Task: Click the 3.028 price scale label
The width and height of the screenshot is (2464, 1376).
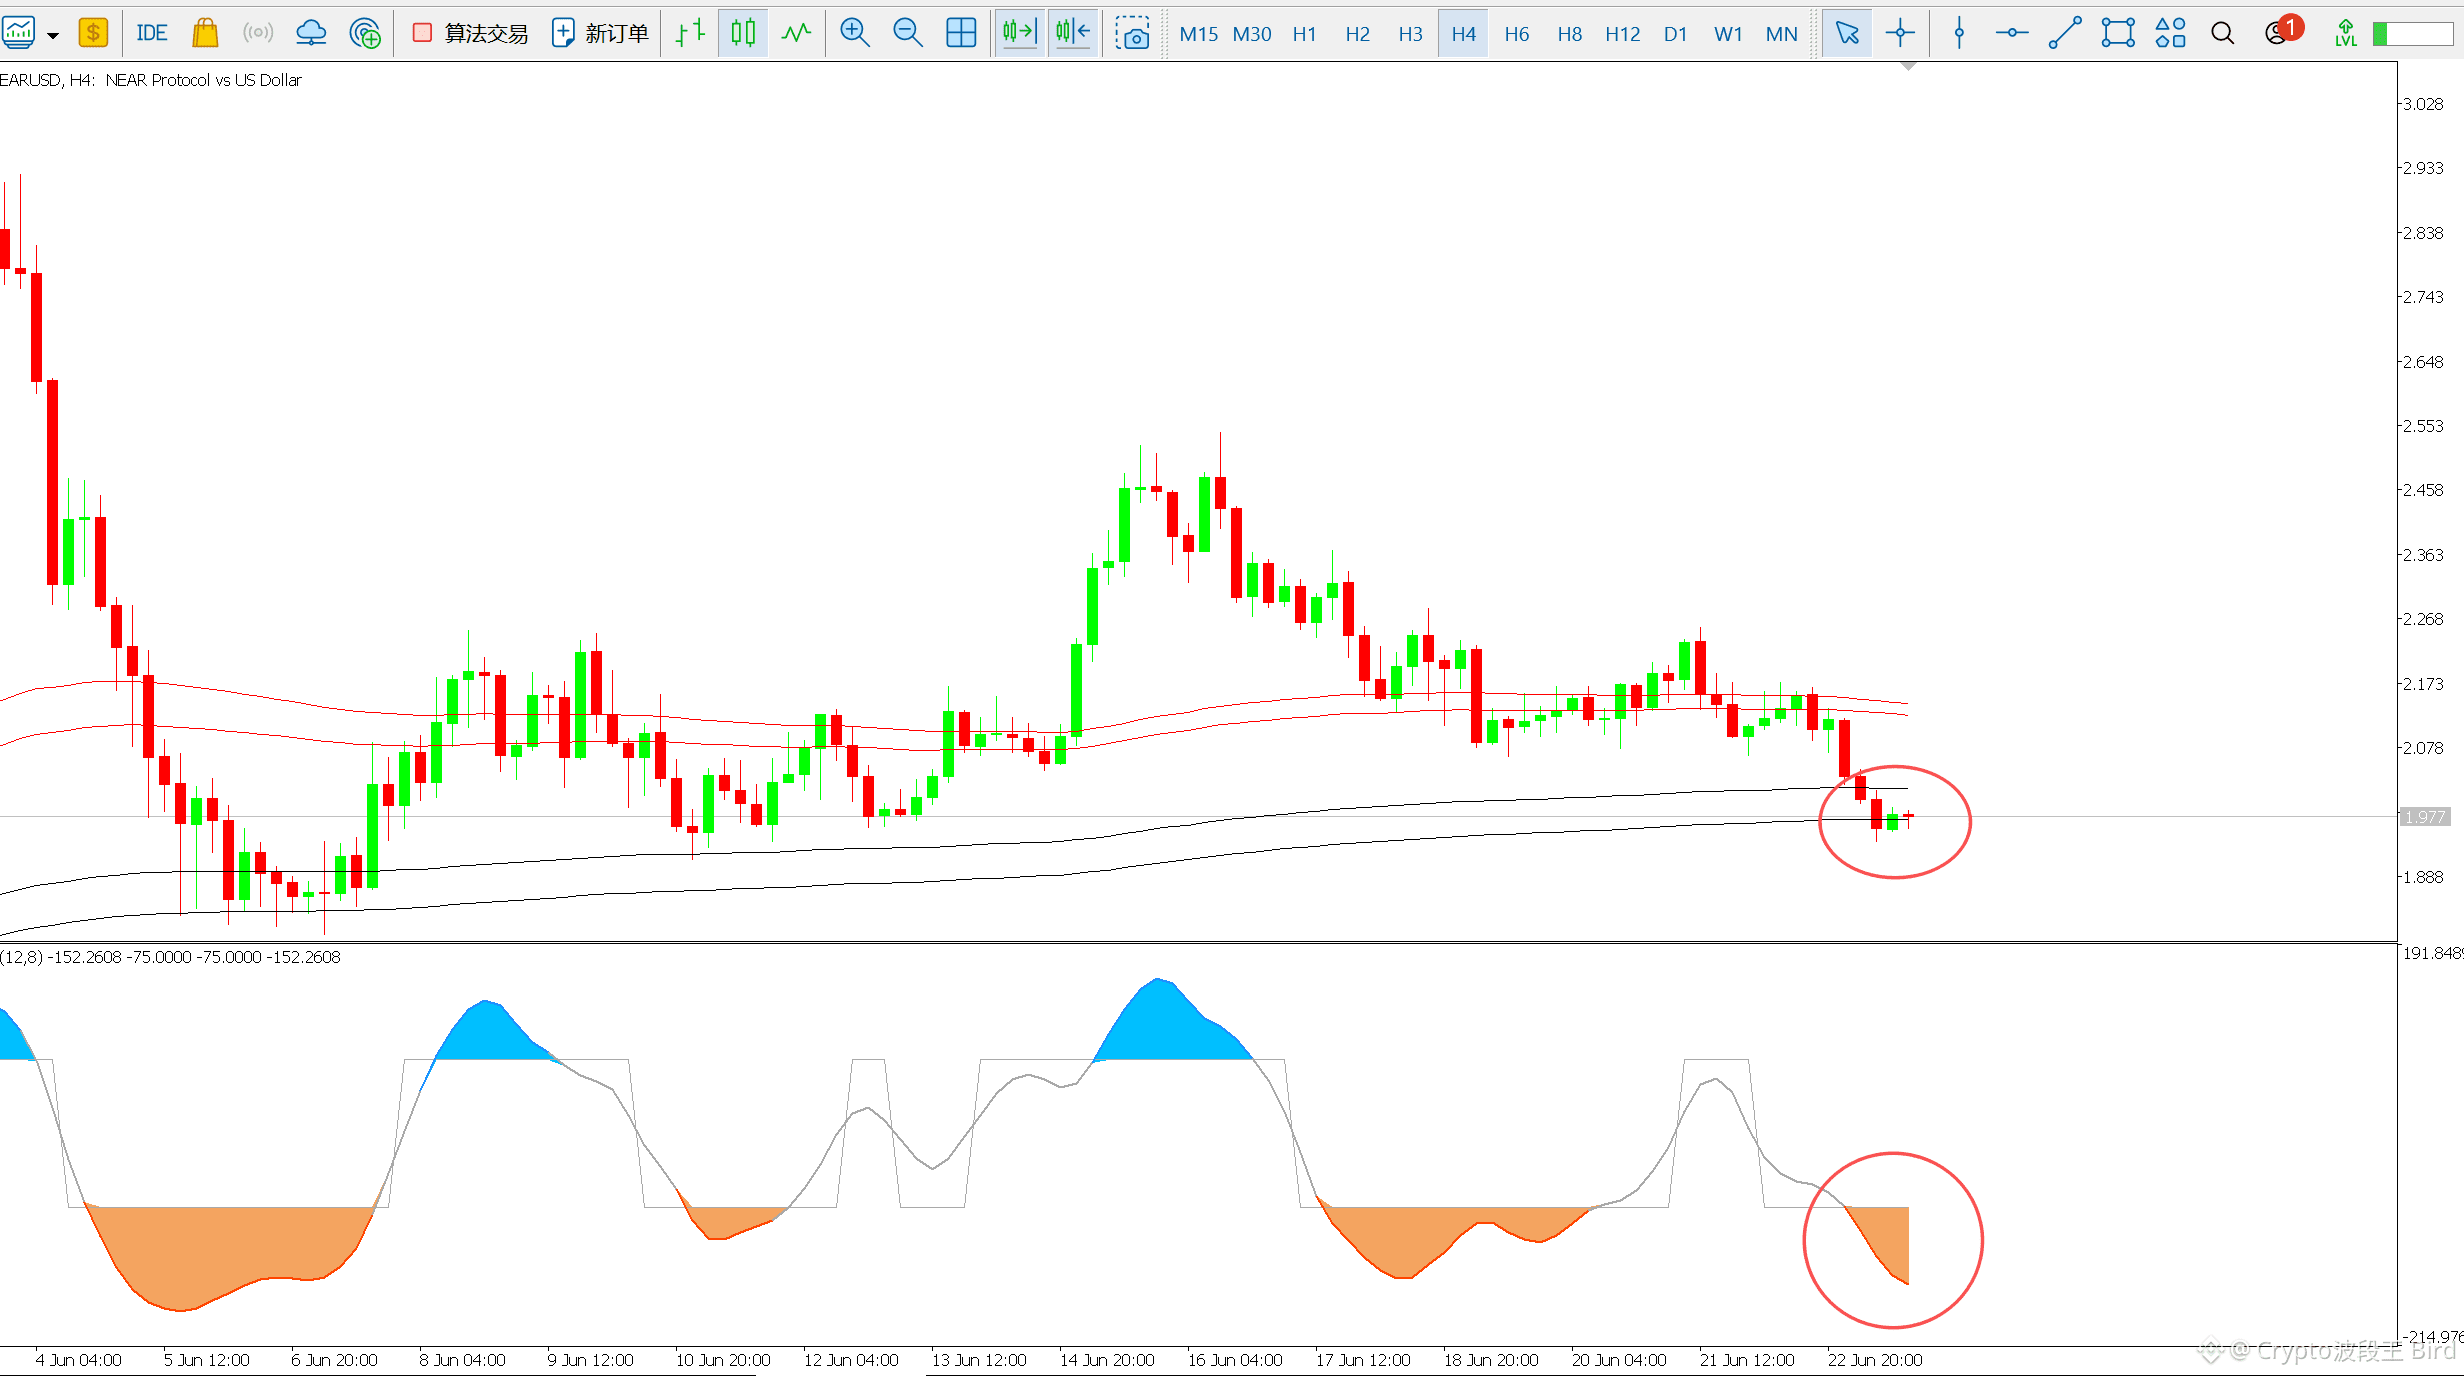Action: click(x=2423, y=104)
